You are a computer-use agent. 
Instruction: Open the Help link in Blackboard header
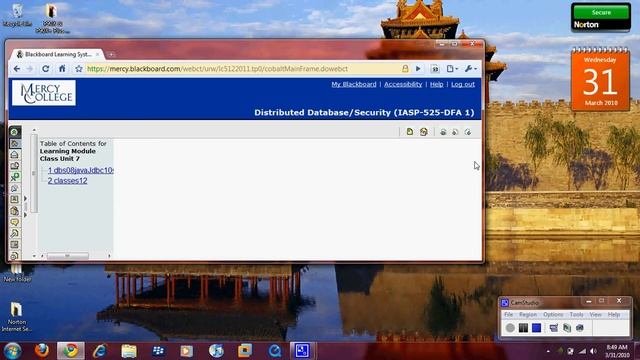pyautogui.click(x=436, y=84)
